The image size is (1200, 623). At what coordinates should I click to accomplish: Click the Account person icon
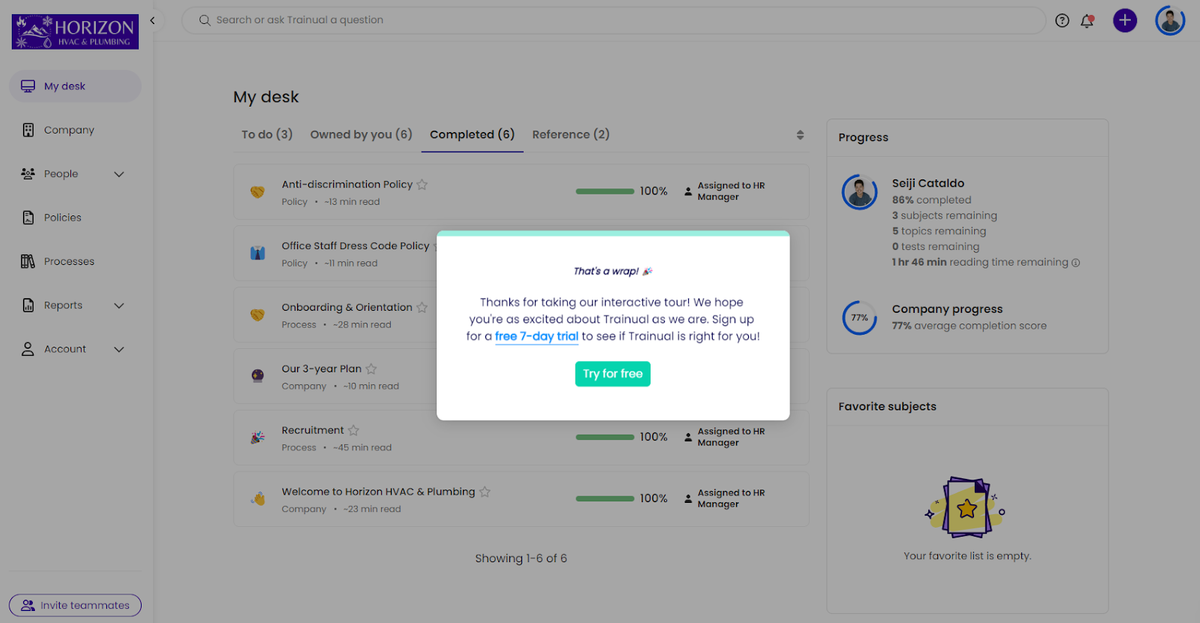click(x=28, y=349)
